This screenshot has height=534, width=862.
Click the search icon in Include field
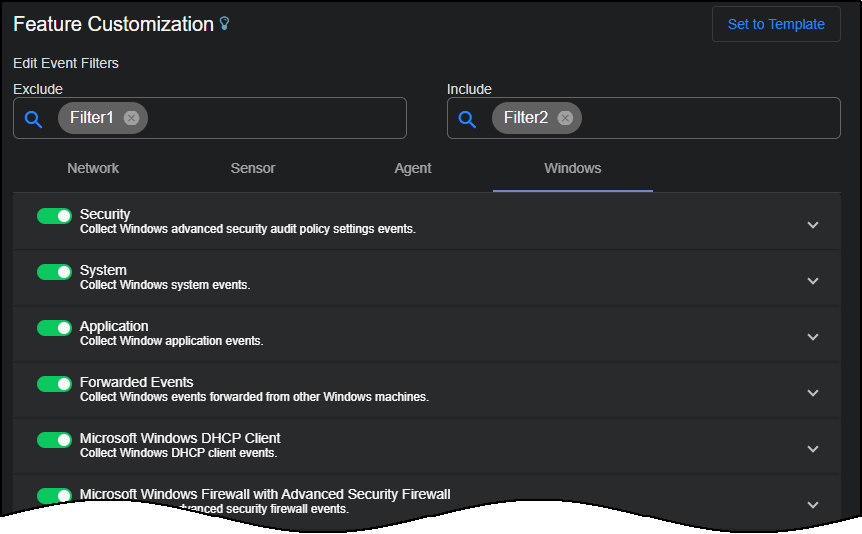pyautogui.click(x=467, y=119)
